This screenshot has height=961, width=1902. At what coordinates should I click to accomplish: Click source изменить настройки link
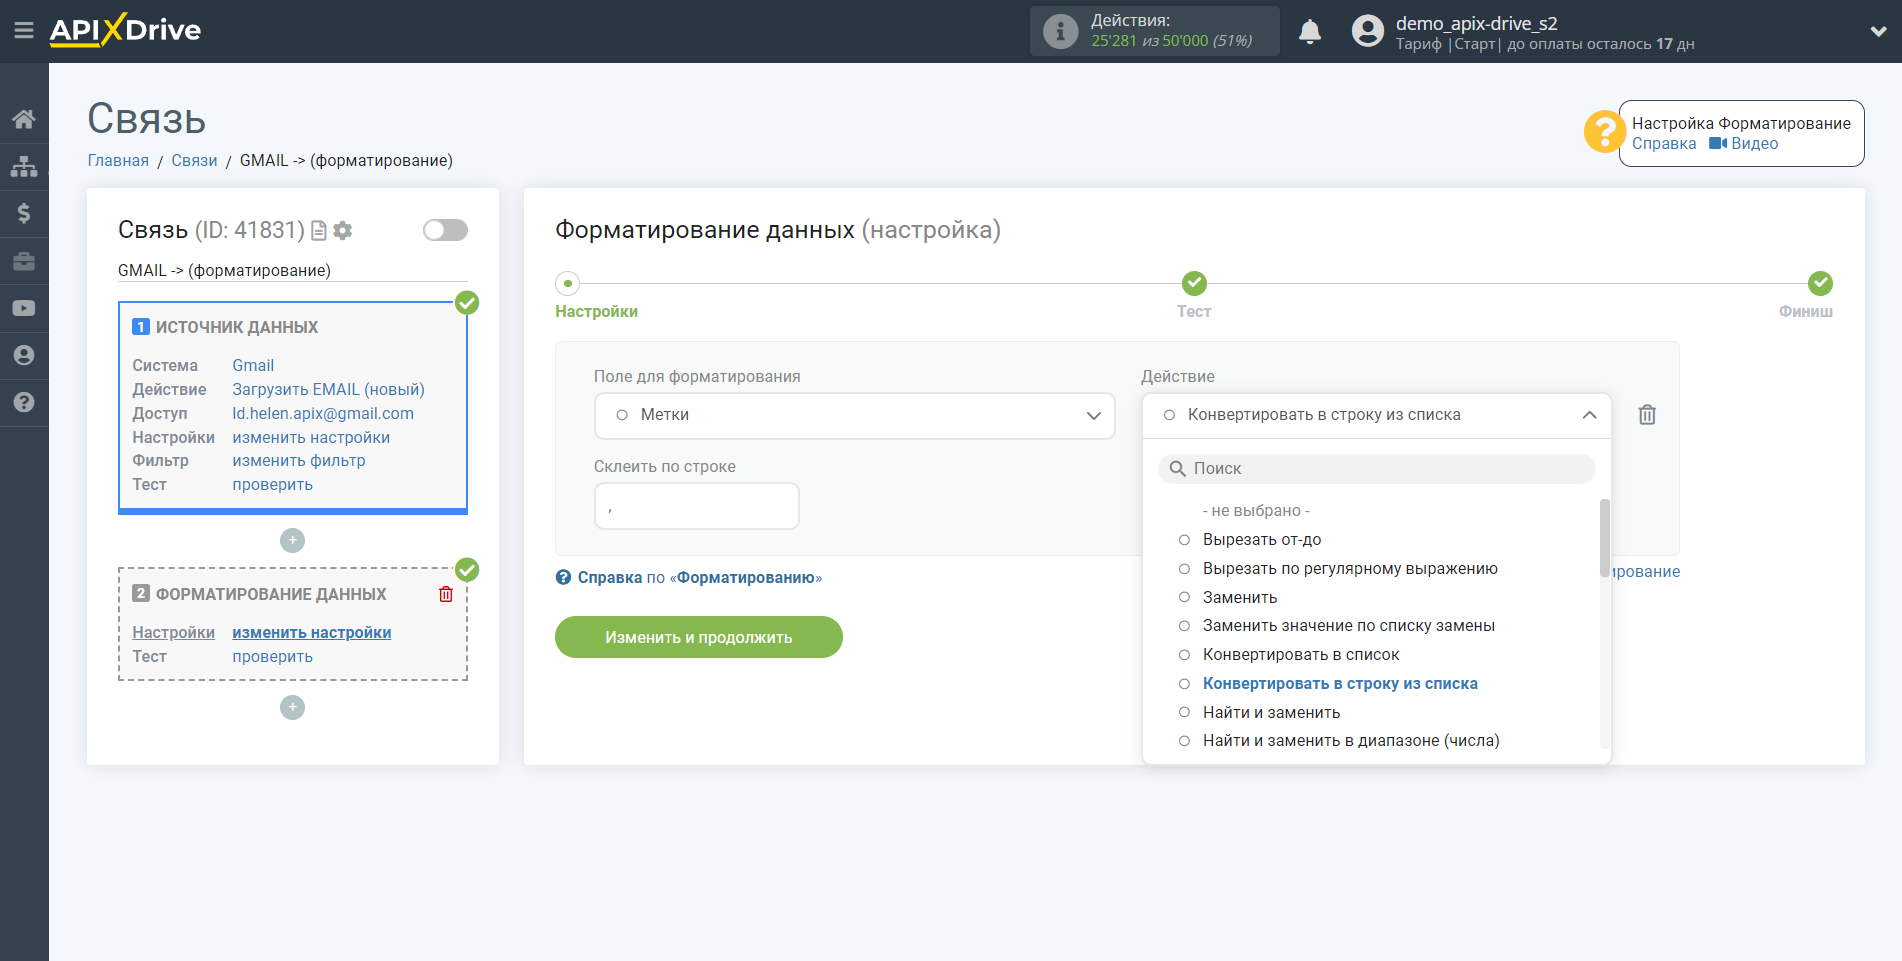(311, 438)
